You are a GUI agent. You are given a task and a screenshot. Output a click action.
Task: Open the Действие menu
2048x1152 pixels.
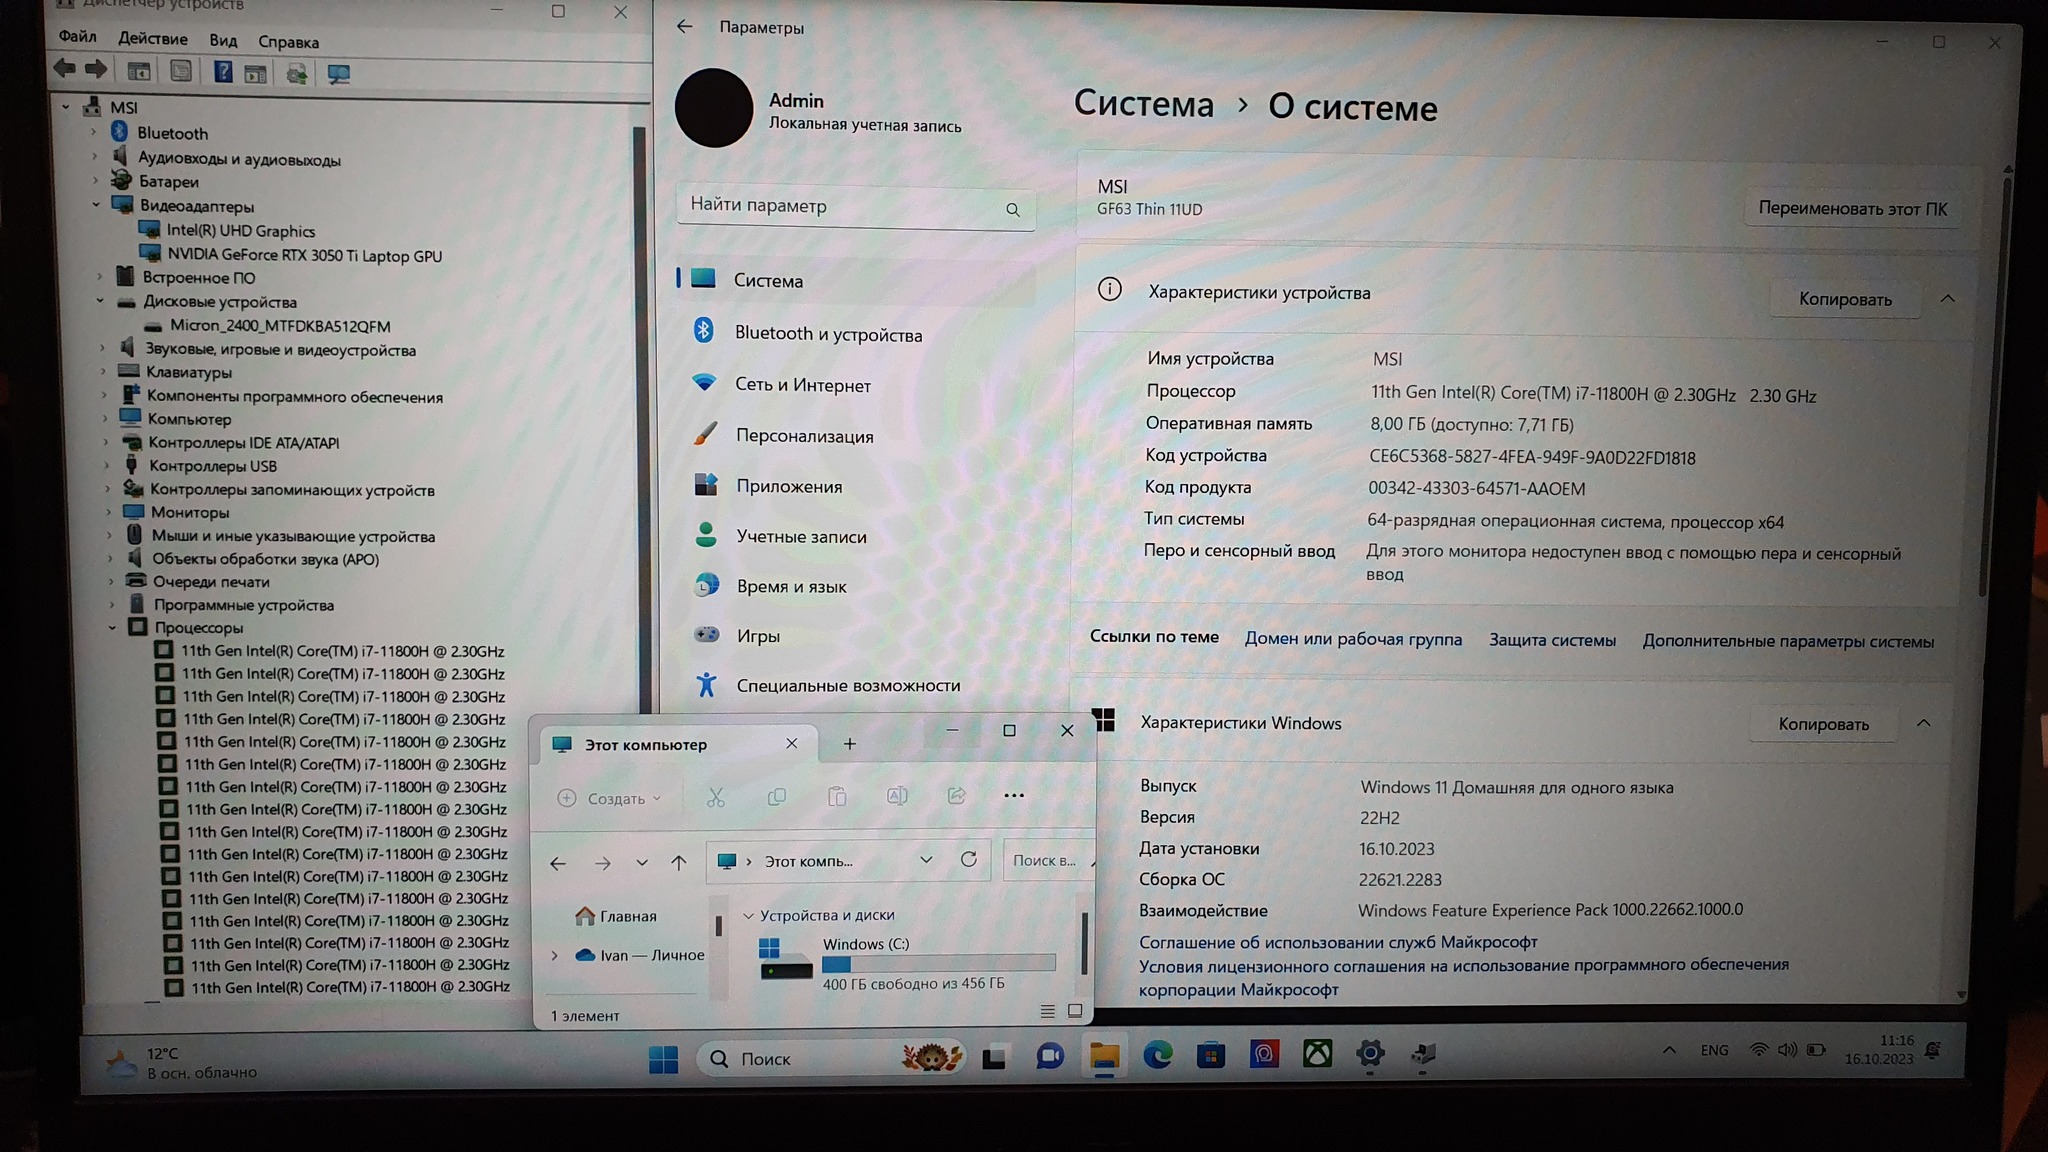tap(152, 39)
